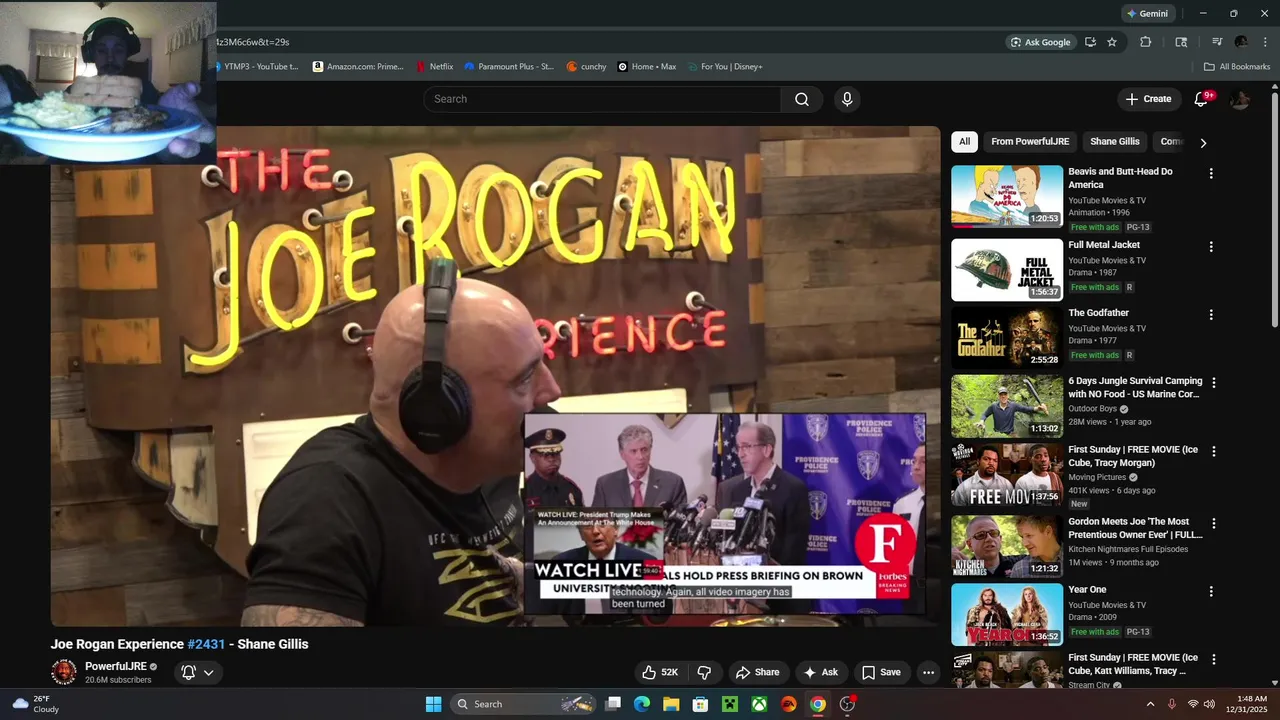Image resolution: width=1280 pixels, height=720 pixels.
Task: Open Xbox app from taskbar
Action: (759, 704)
